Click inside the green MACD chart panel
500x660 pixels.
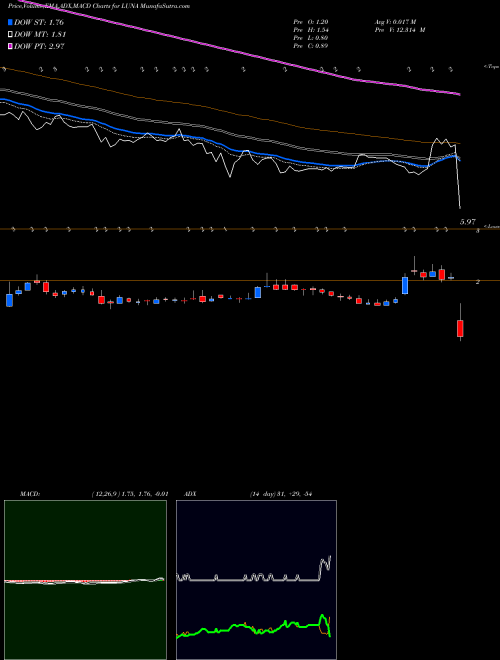(x=85, y=580)
